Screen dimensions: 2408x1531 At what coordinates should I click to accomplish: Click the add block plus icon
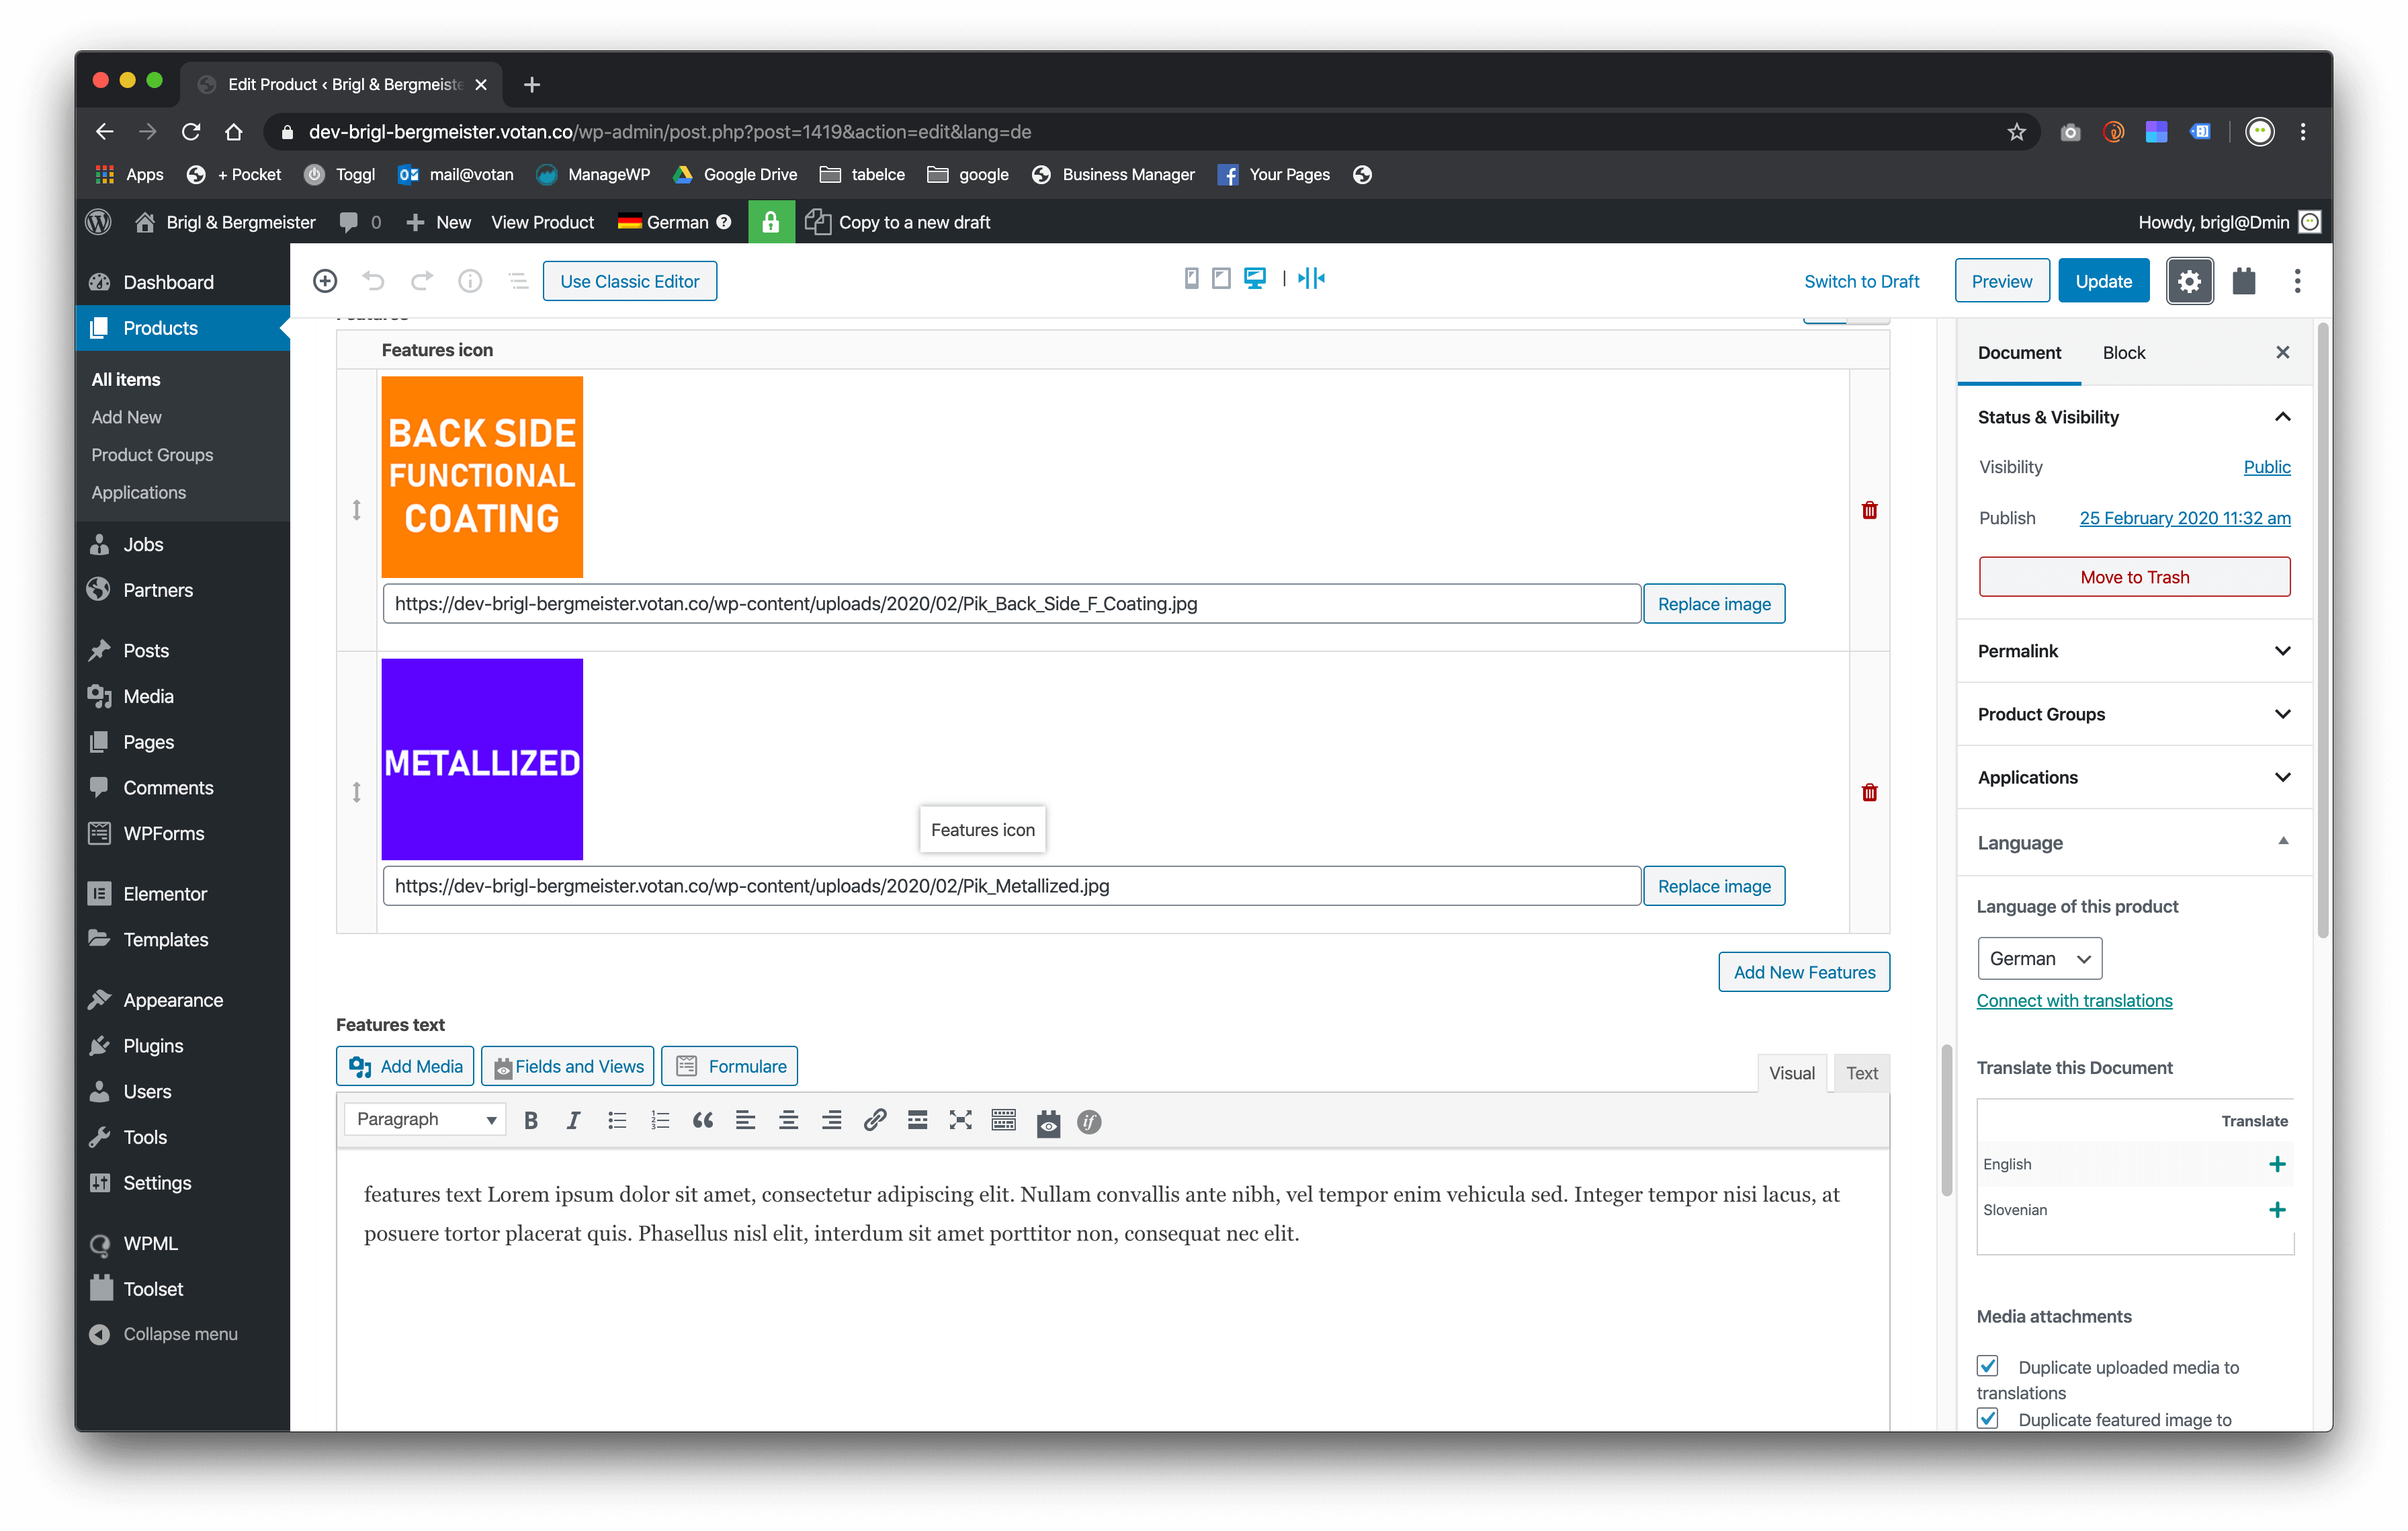tap(325, 281)
